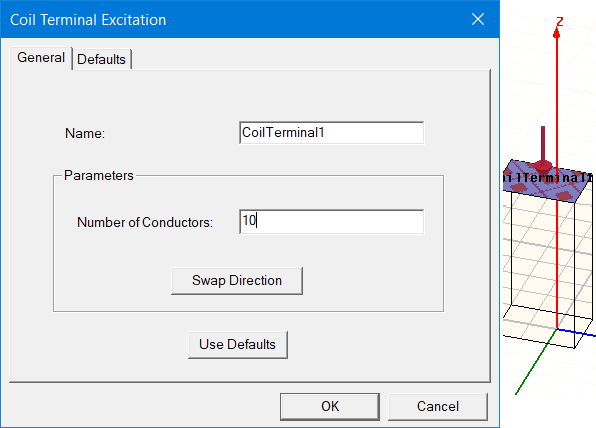Click the red Z axis arrowhead
This screenshot has width=596, height=428.
click(x=557, y=34)
